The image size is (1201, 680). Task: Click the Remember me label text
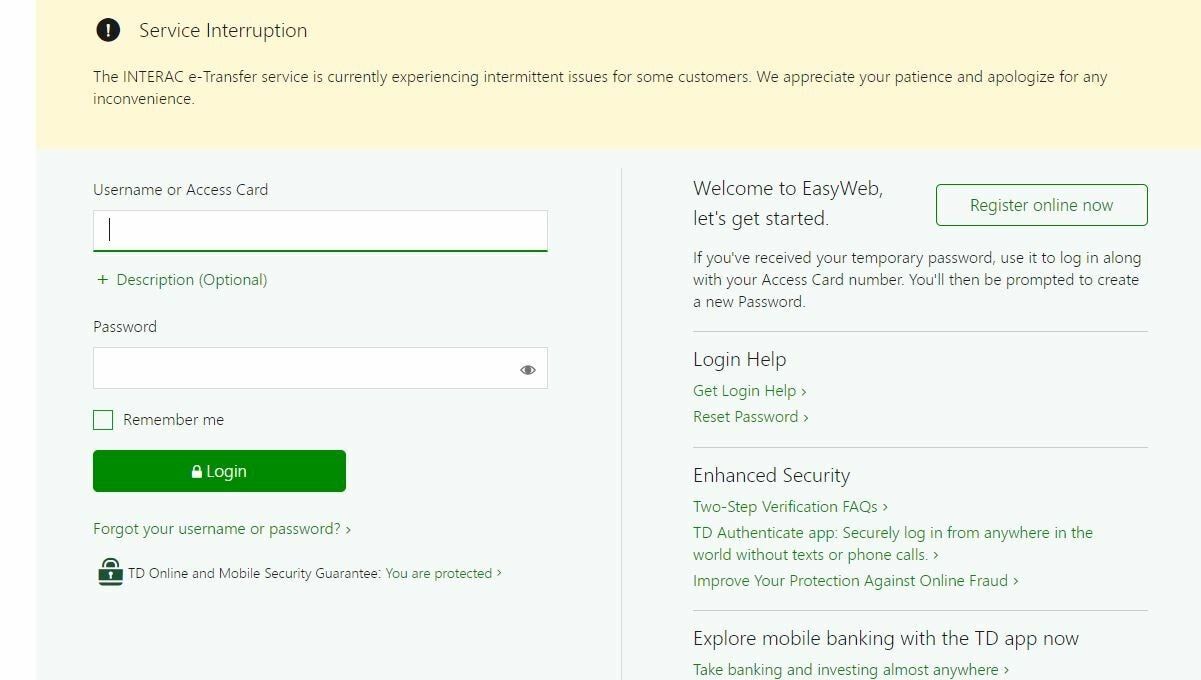[173, 420]
